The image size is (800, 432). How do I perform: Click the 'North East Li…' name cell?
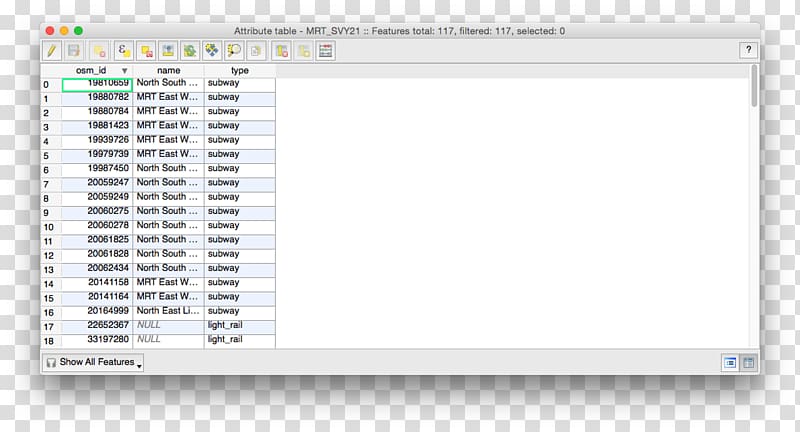(168, 313)
